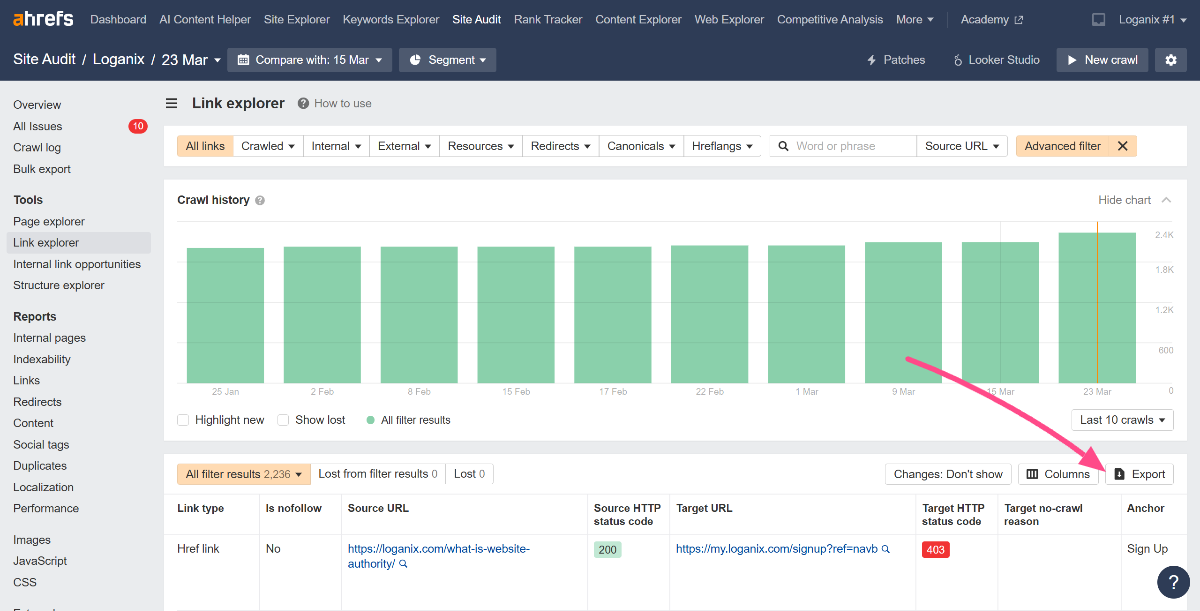Open the Source URL search scope dropdown
Screen dimensions: 1200x611
[962, 146]
